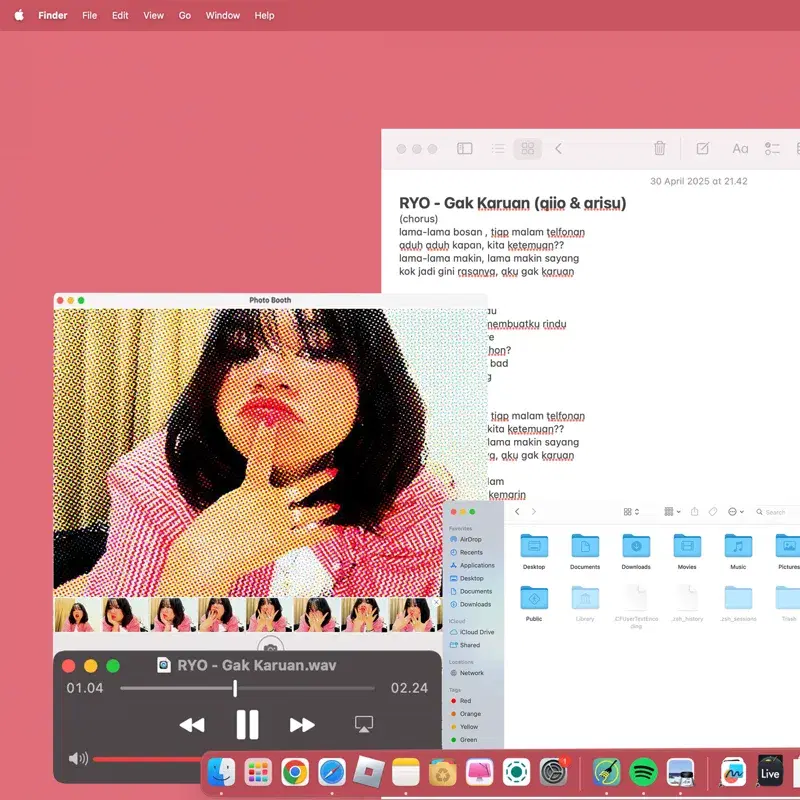This screenshot has width=800, height=800.
Task: Delete the note with the trash icon
Action: coord(660,148)
